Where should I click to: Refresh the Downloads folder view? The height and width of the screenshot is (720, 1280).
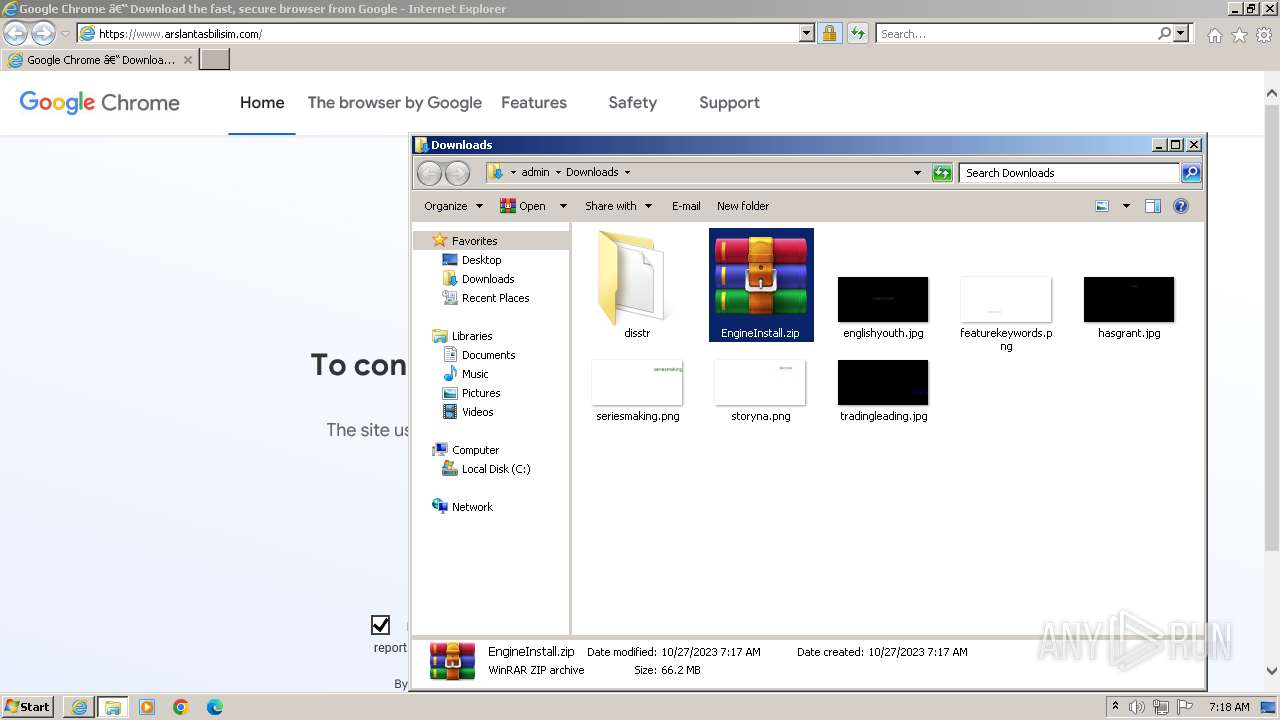tap(942, 173)
